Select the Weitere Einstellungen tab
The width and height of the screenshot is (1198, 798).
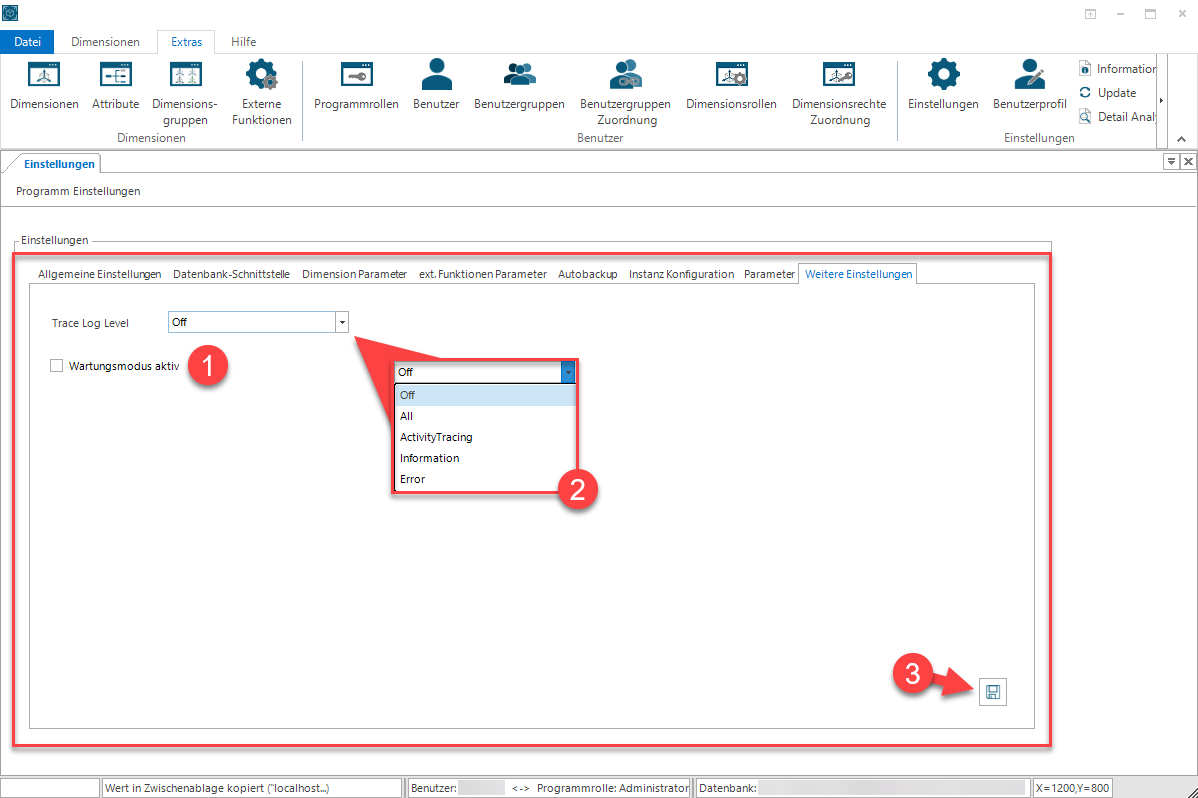click(x=858, y=274)
